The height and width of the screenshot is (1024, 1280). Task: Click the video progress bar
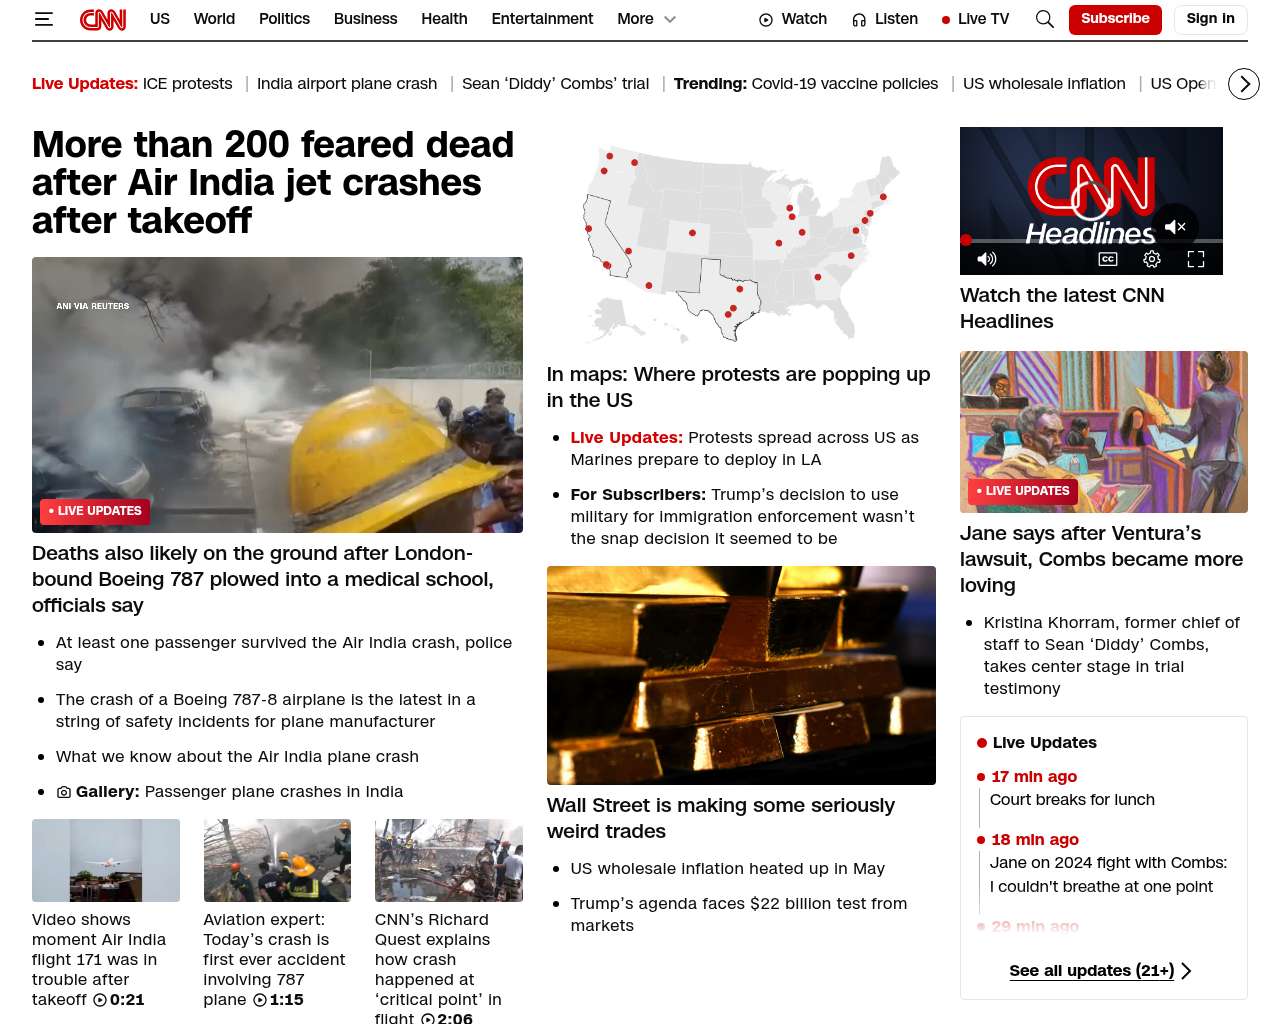pyautogui.click(x=1091, y=241)
